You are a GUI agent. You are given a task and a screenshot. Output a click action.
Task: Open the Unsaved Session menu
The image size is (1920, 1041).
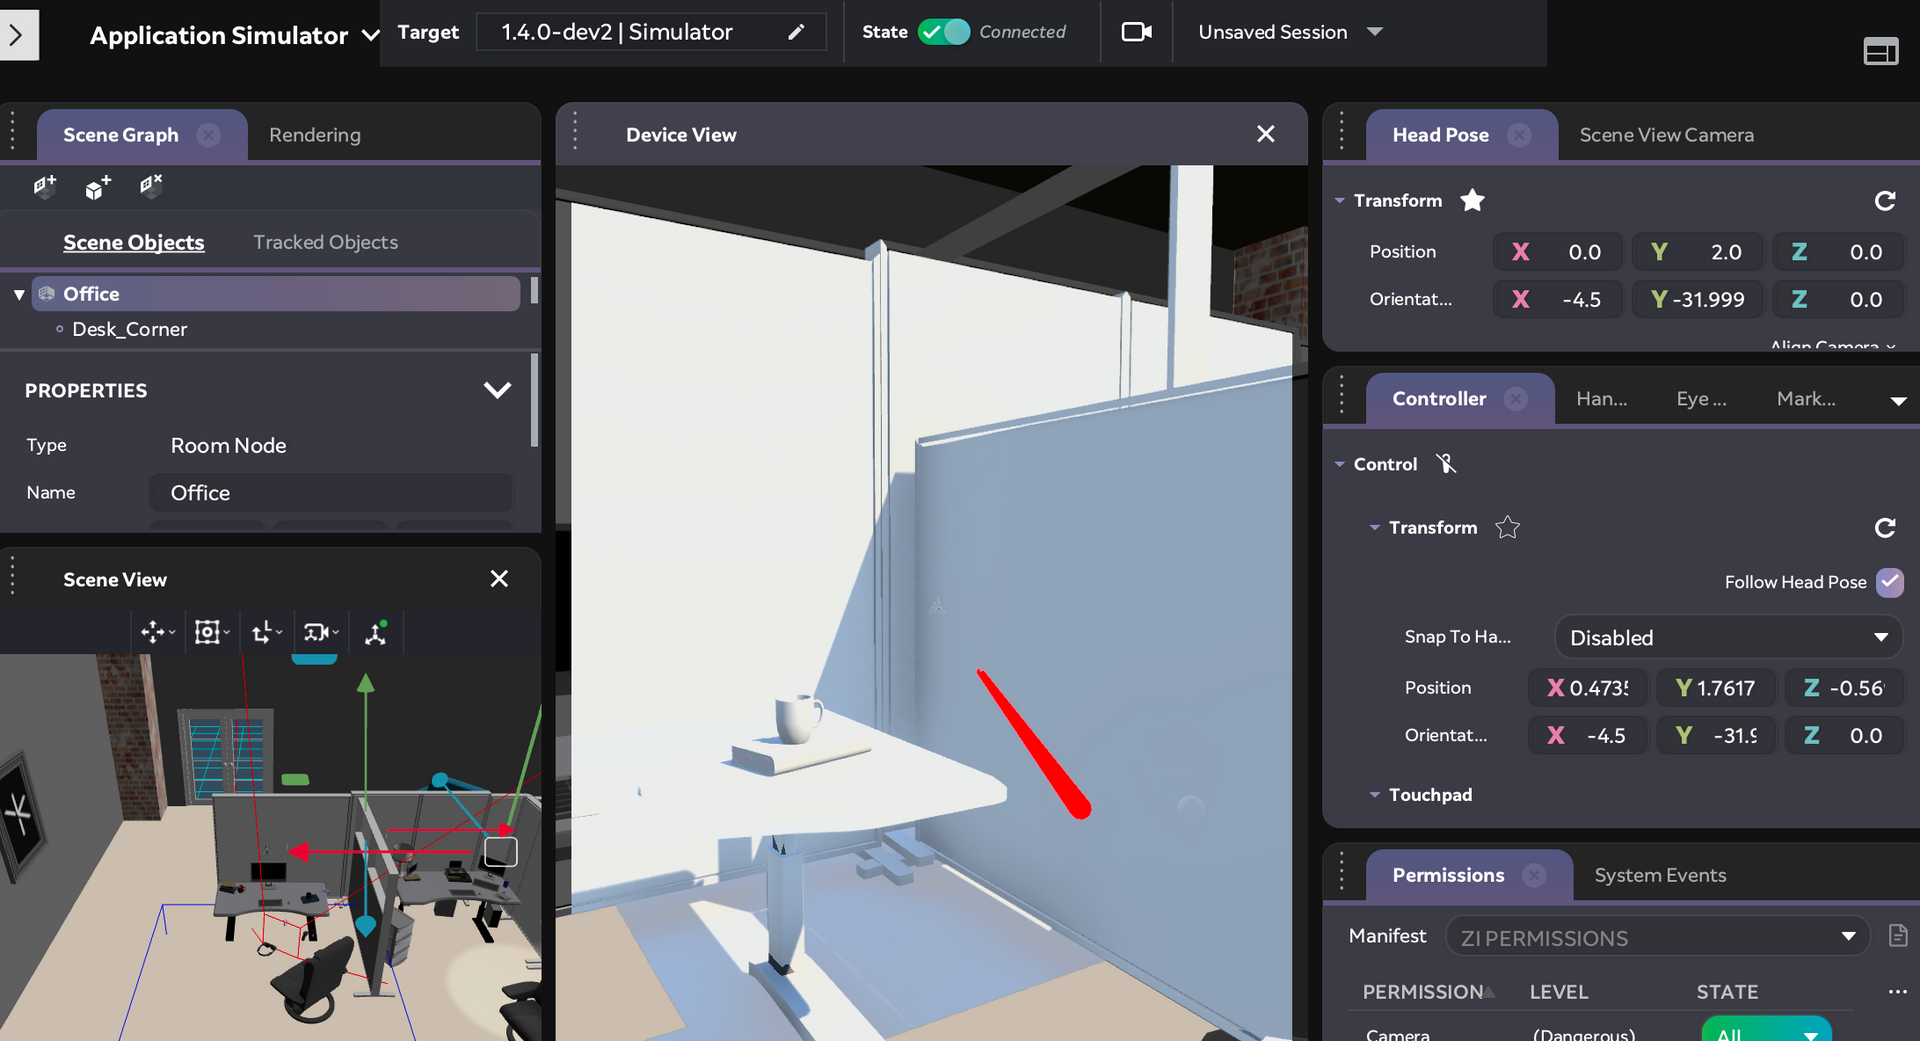point(1290,31)
